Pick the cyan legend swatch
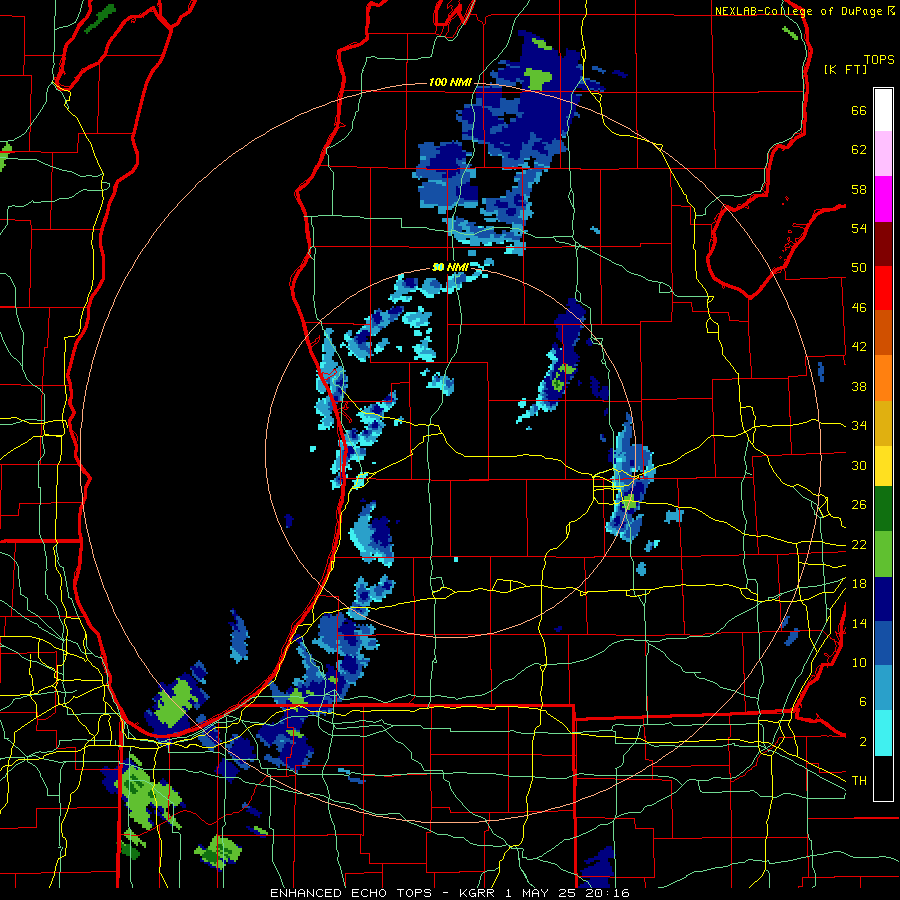This screenshot has width=900, height=900. [x=883, y=733]
